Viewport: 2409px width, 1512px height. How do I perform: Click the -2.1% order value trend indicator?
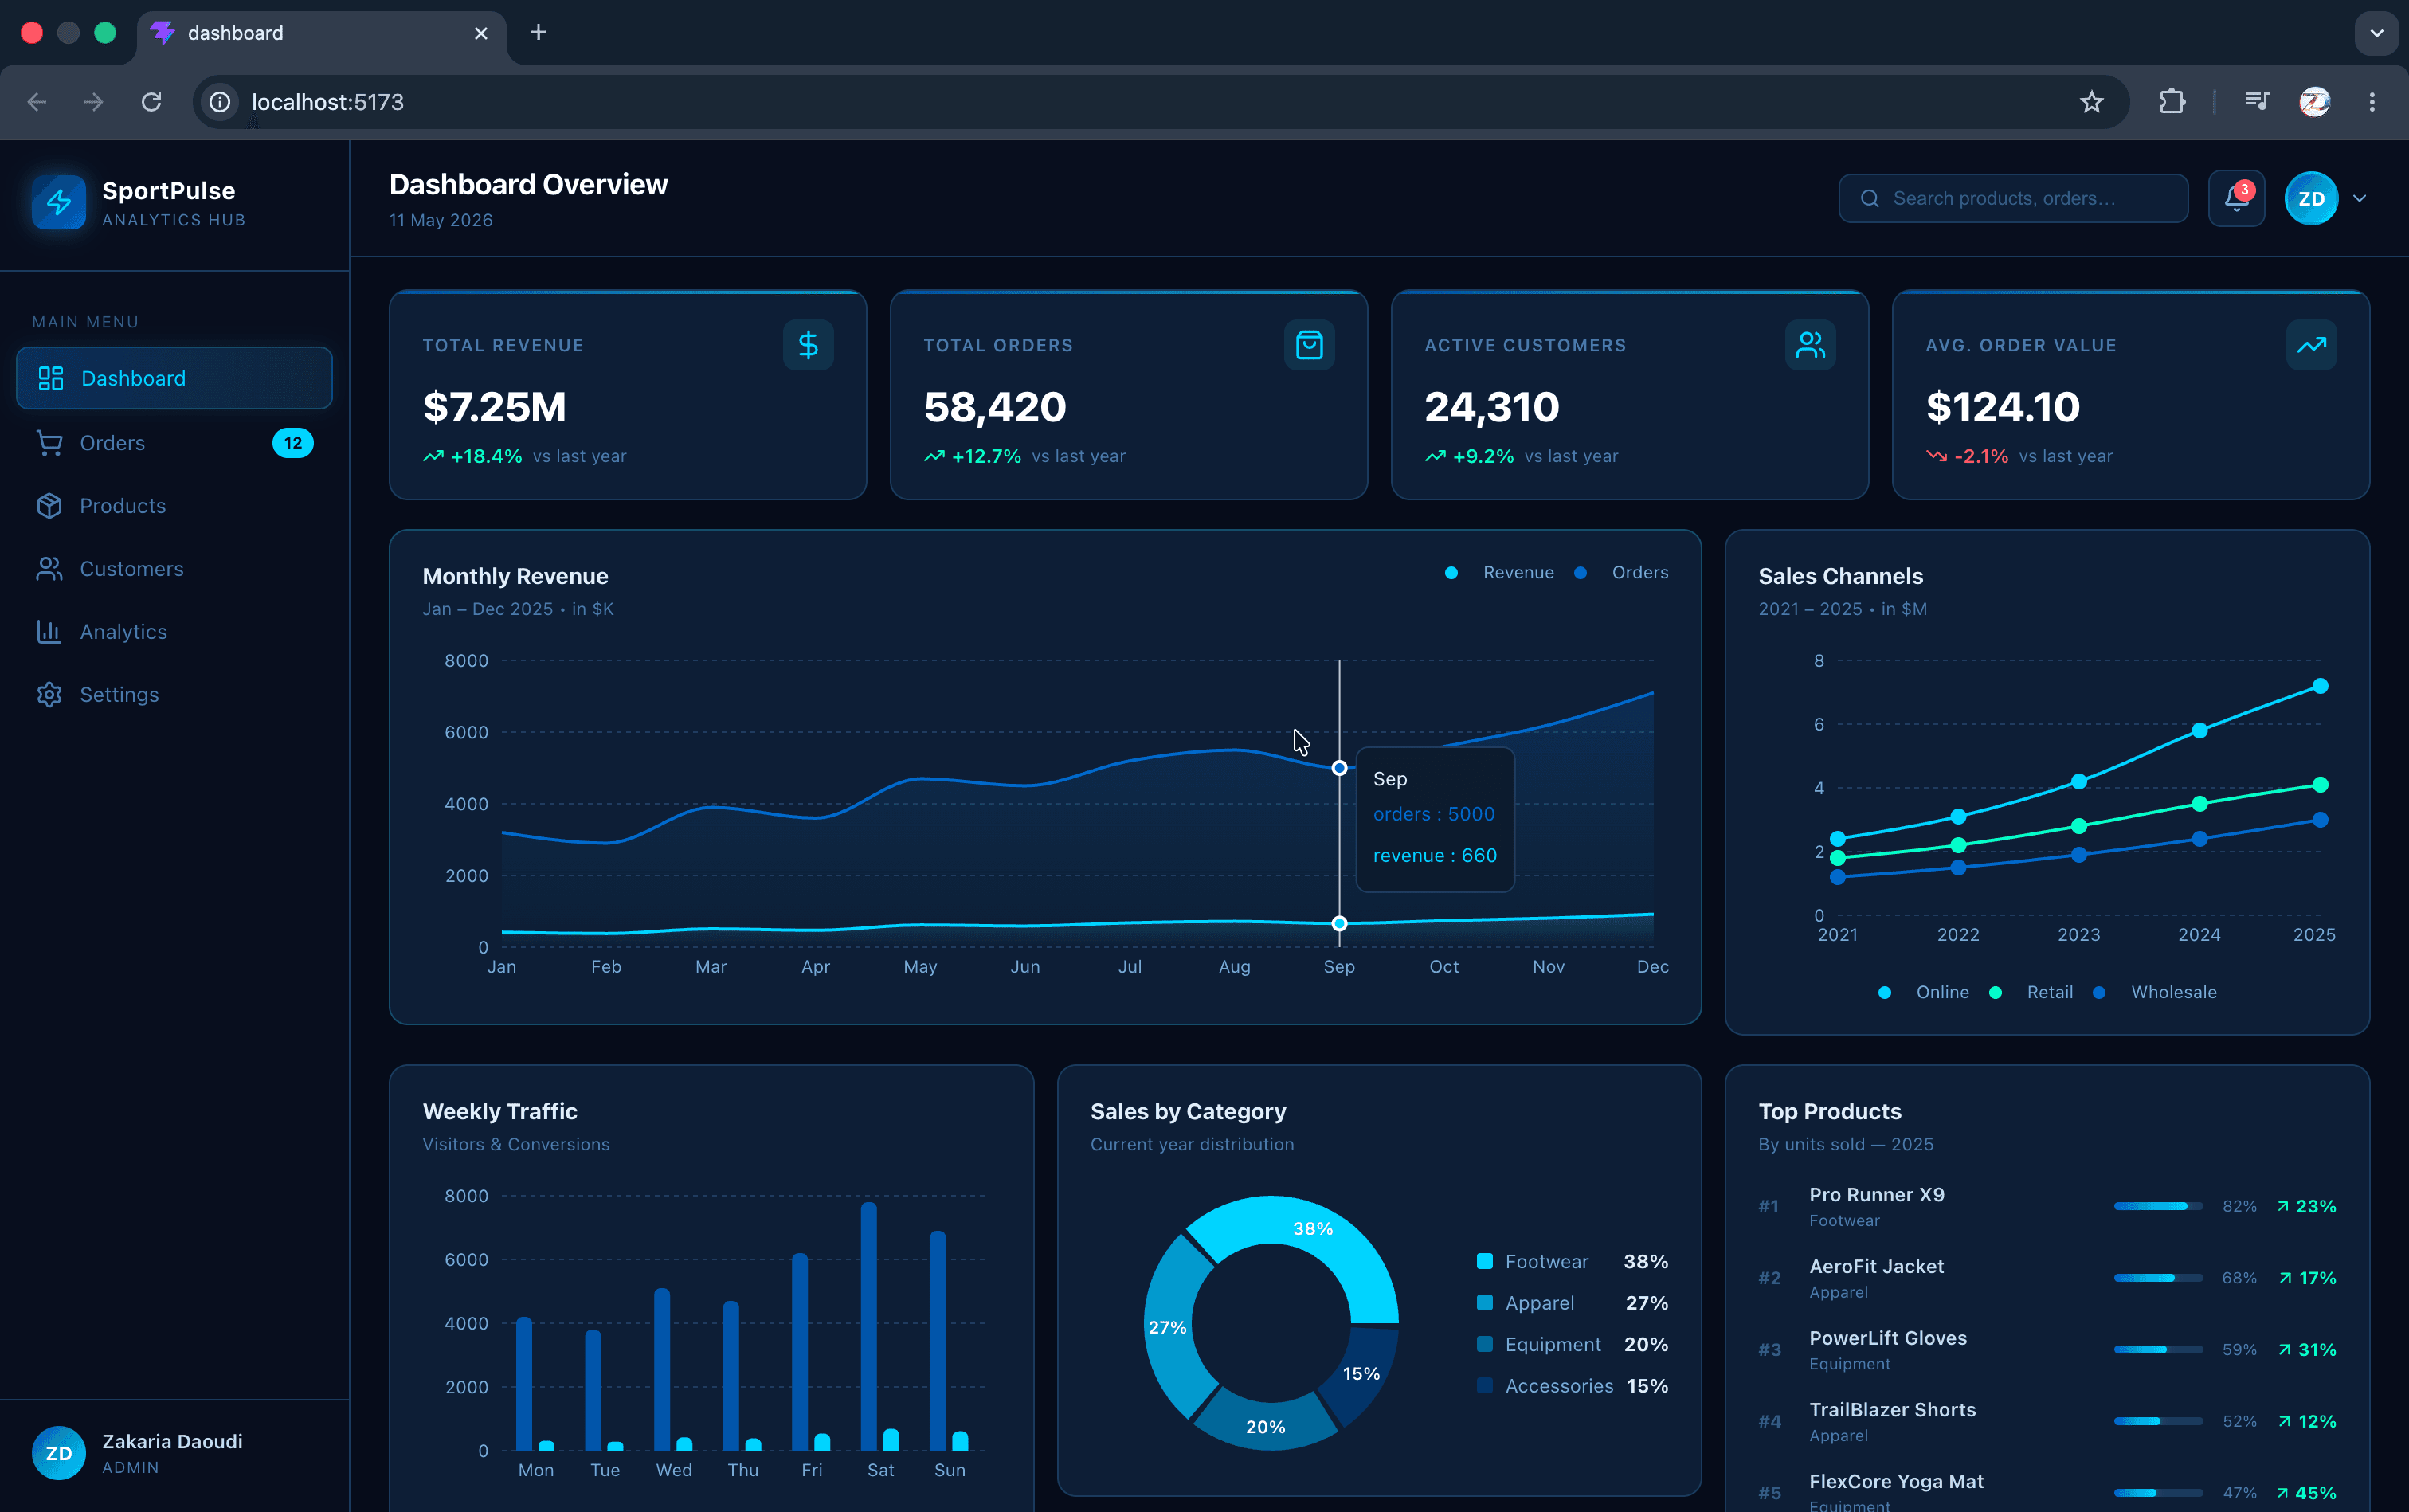pos(1967,456)
